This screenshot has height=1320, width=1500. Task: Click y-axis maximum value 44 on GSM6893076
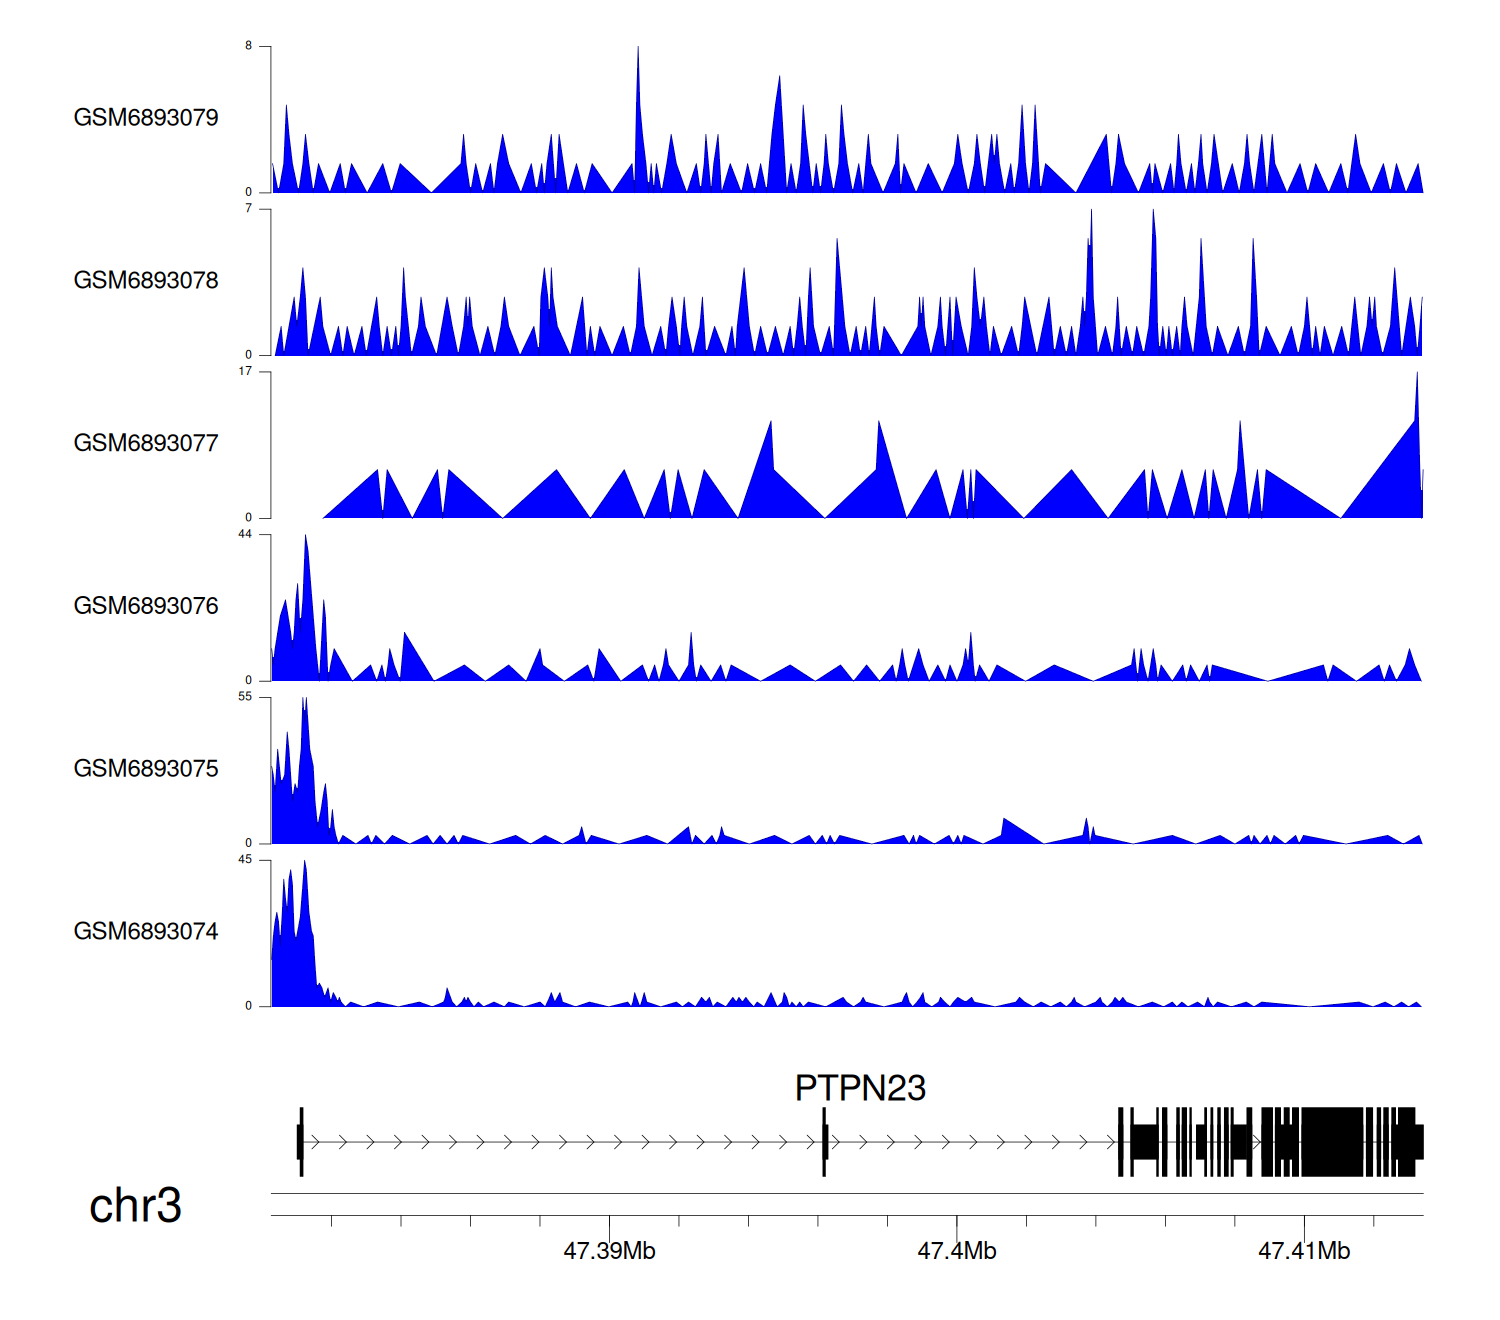point(245,535)
